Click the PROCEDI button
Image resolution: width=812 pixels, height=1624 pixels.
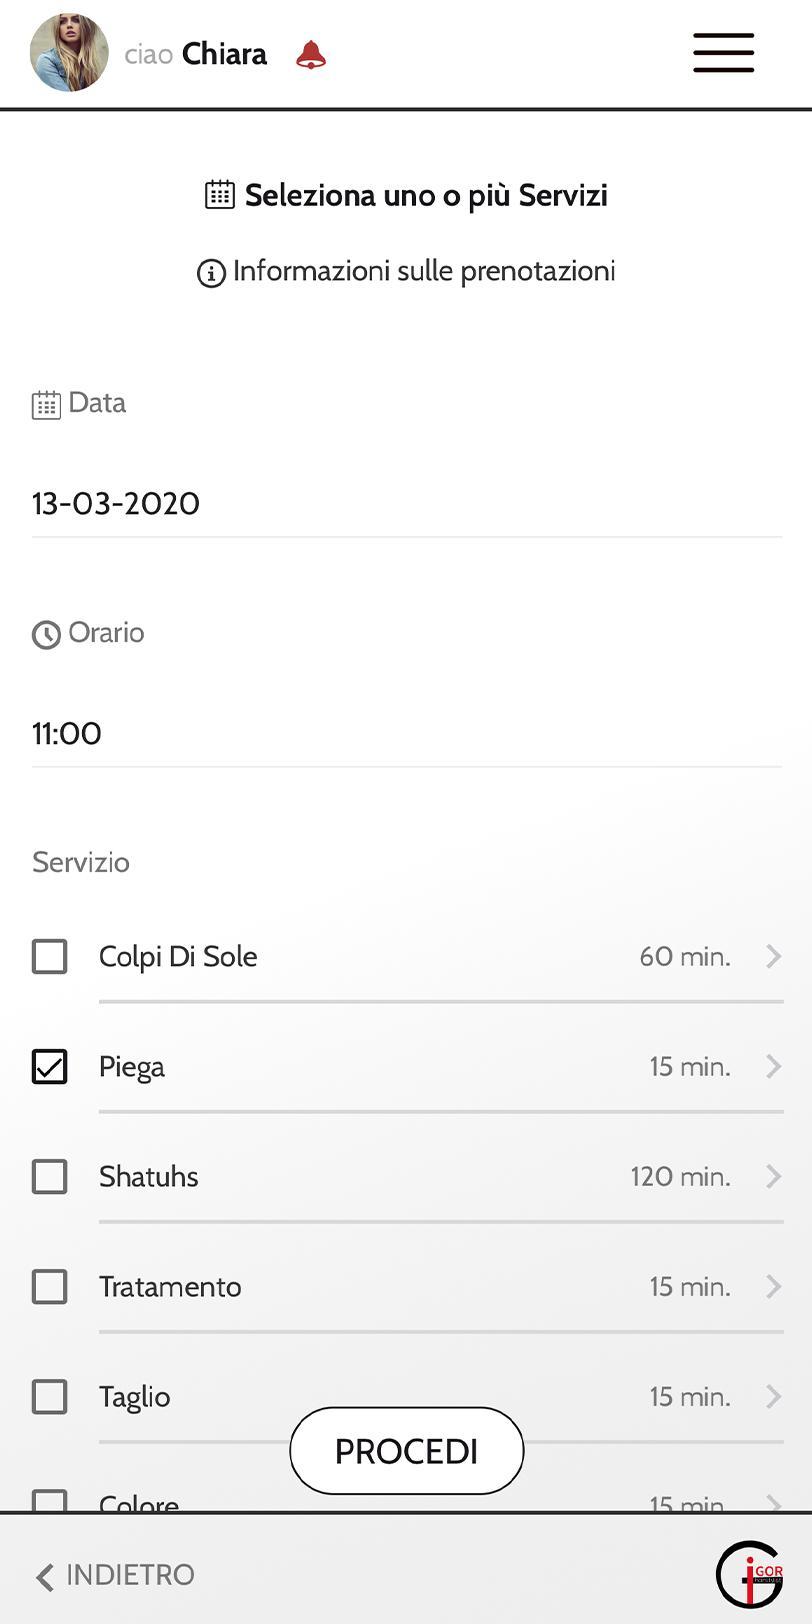click(407, 1451)
